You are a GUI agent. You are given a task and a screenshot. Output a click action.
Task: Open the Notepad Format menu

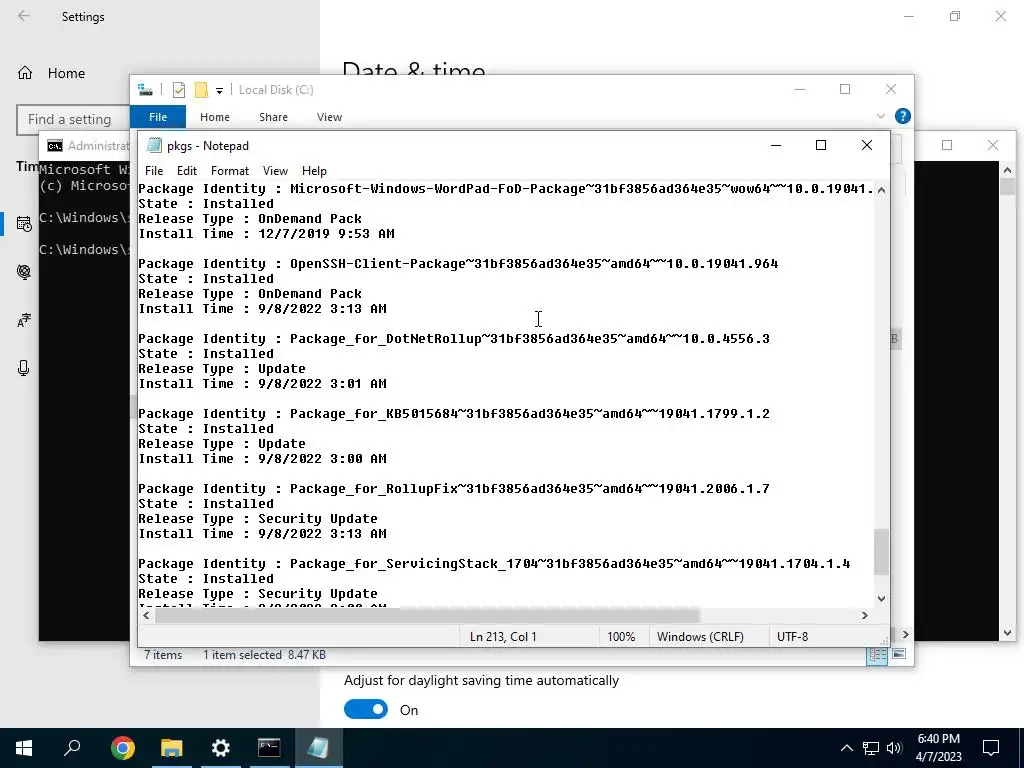click(x=229, y=170)
